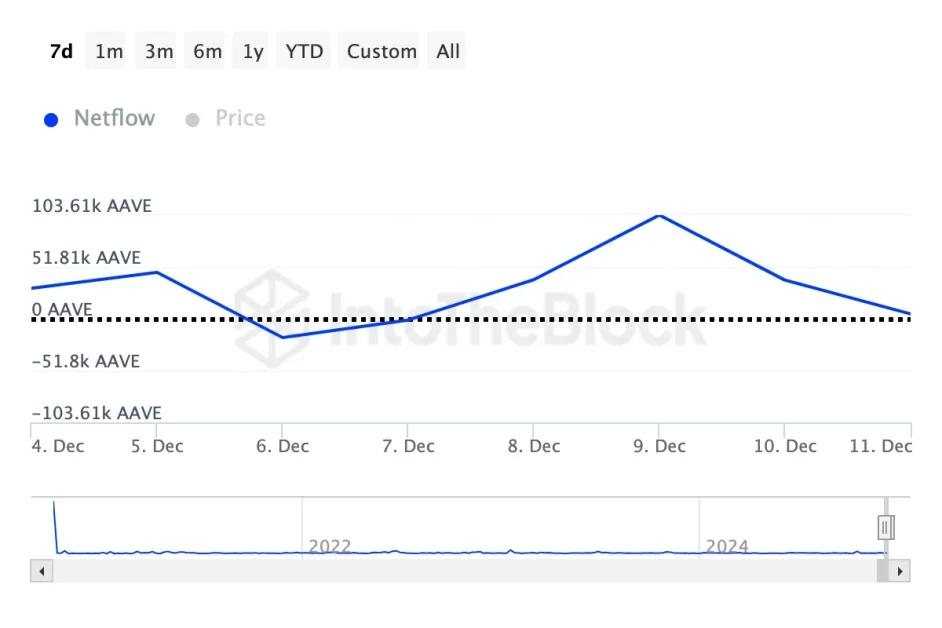Click the navigator right scroll arrow

coord(900,571)
